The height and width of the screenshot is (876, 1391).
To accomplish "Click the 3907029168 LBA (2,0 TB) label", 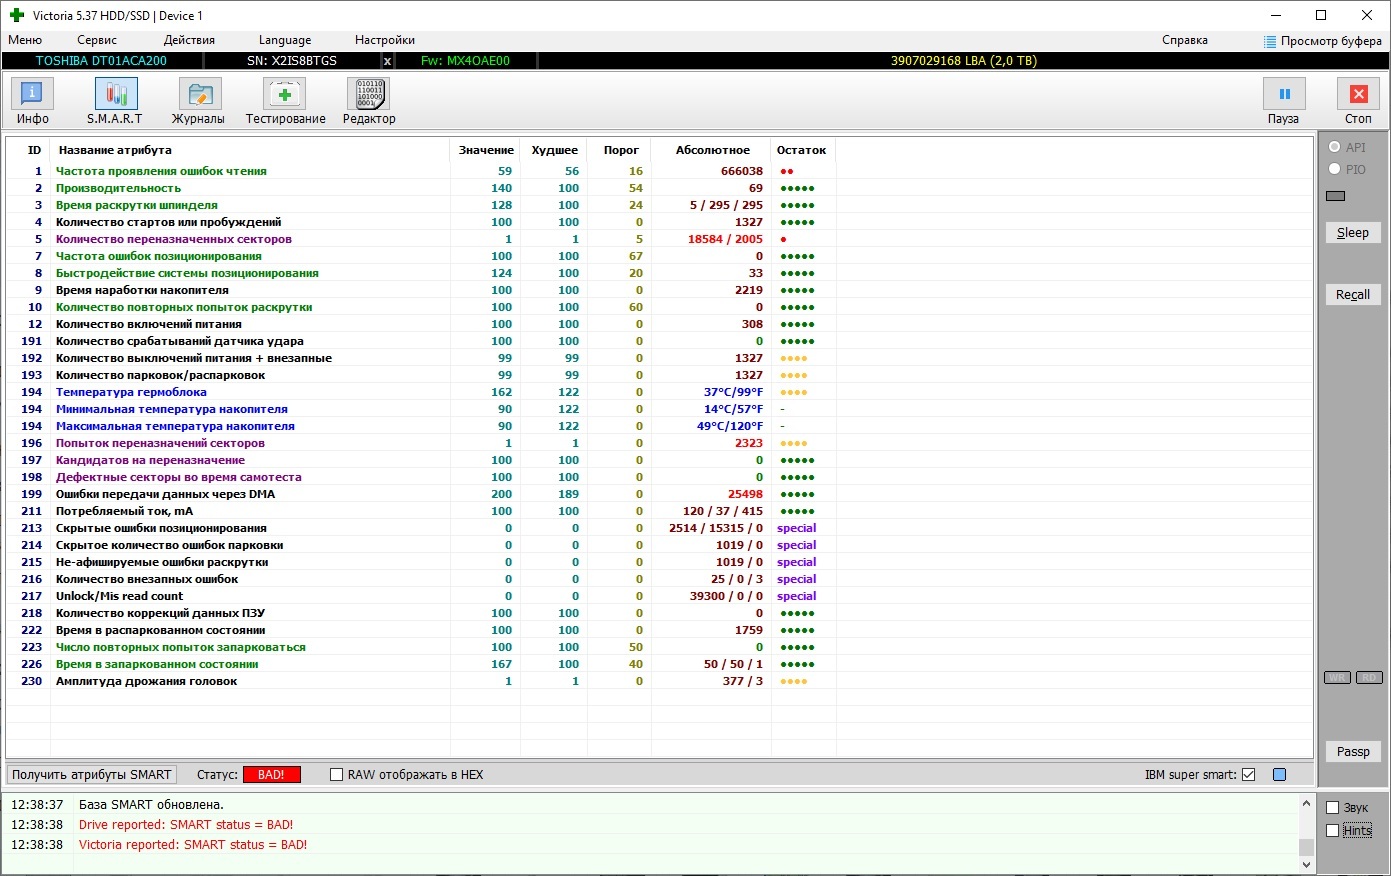I will (x=964, y=61).
